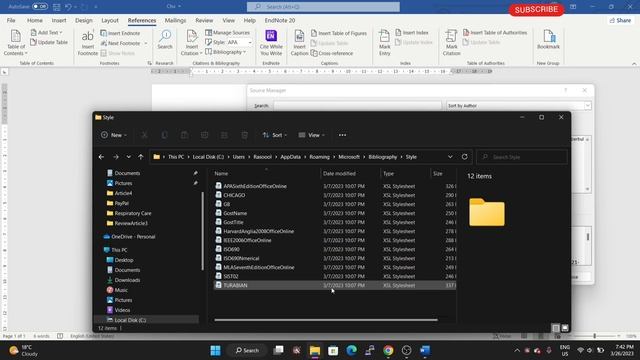Click the horizontal scrollbar in Explorer file list
Image resolution: width=640 pixels, height=360 pixels.
coord(326,320)
